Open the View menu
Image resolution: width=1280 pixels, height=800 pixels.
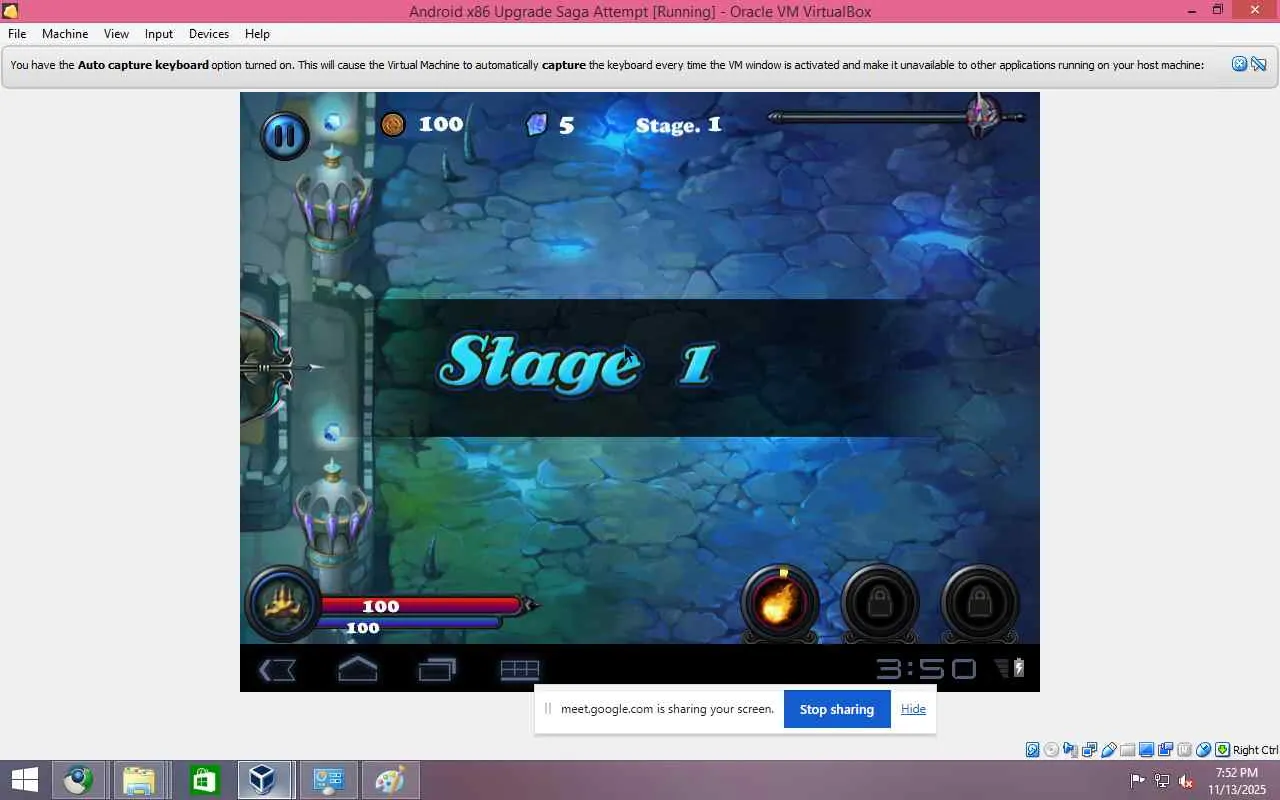[x=116, y=34]
